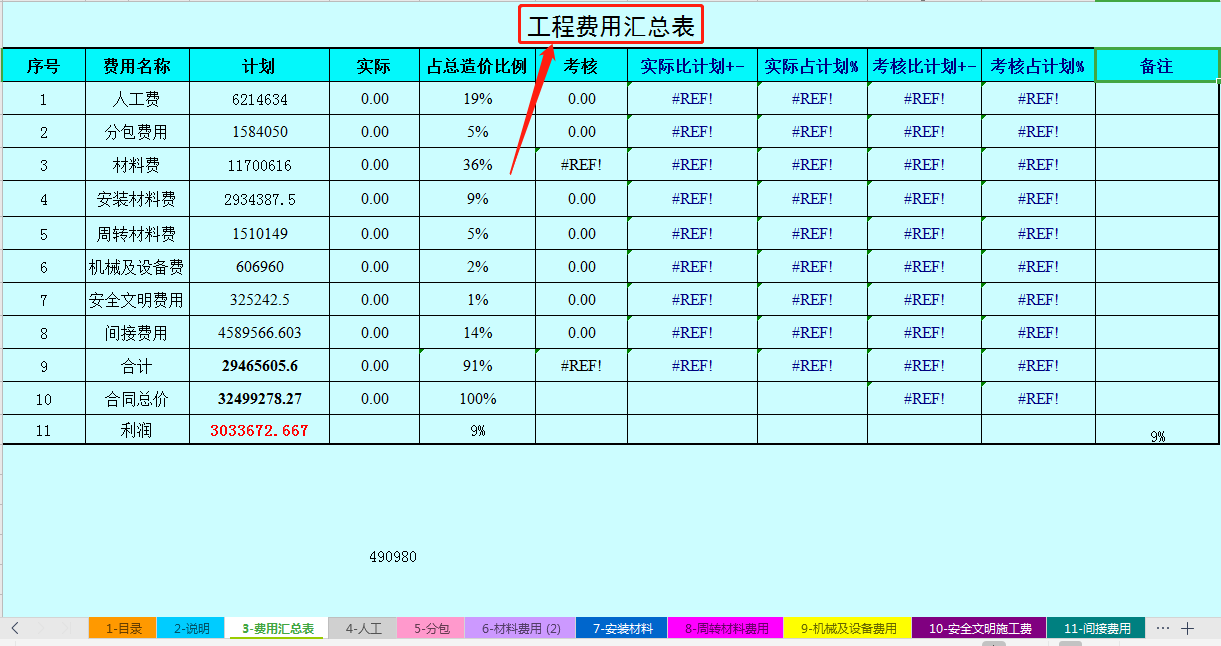Open the sheet tab overflow ellipsis menu
The height and width of the screenshot is (646, 1221).
point(1163,628)
